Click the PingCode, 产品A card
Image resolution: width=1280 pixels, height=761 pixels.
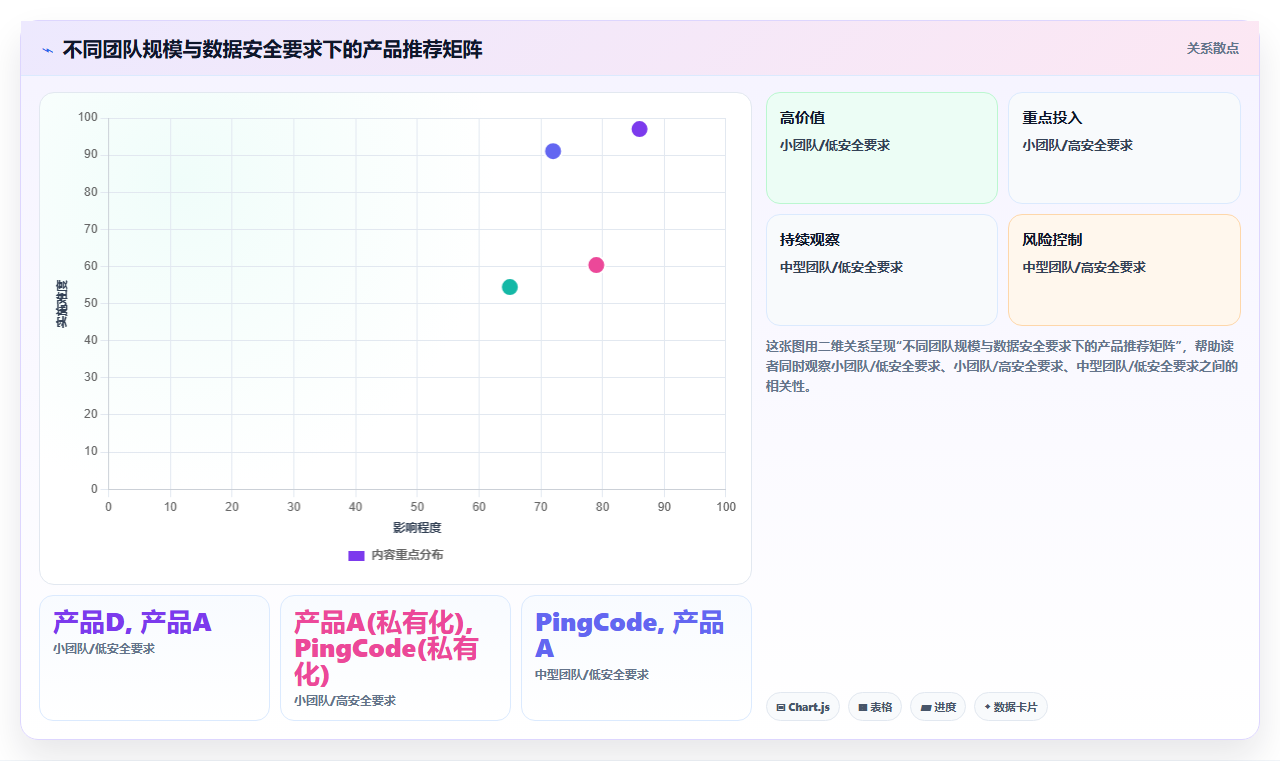[x=636, y=658]
